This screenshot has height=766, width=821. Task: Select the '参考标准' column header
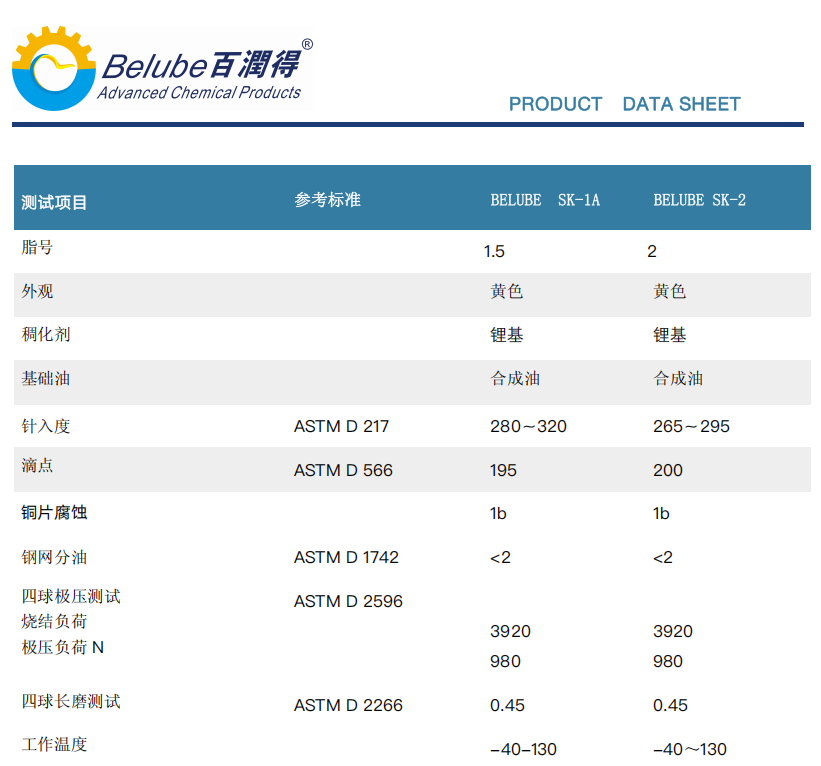pos(327,199)
